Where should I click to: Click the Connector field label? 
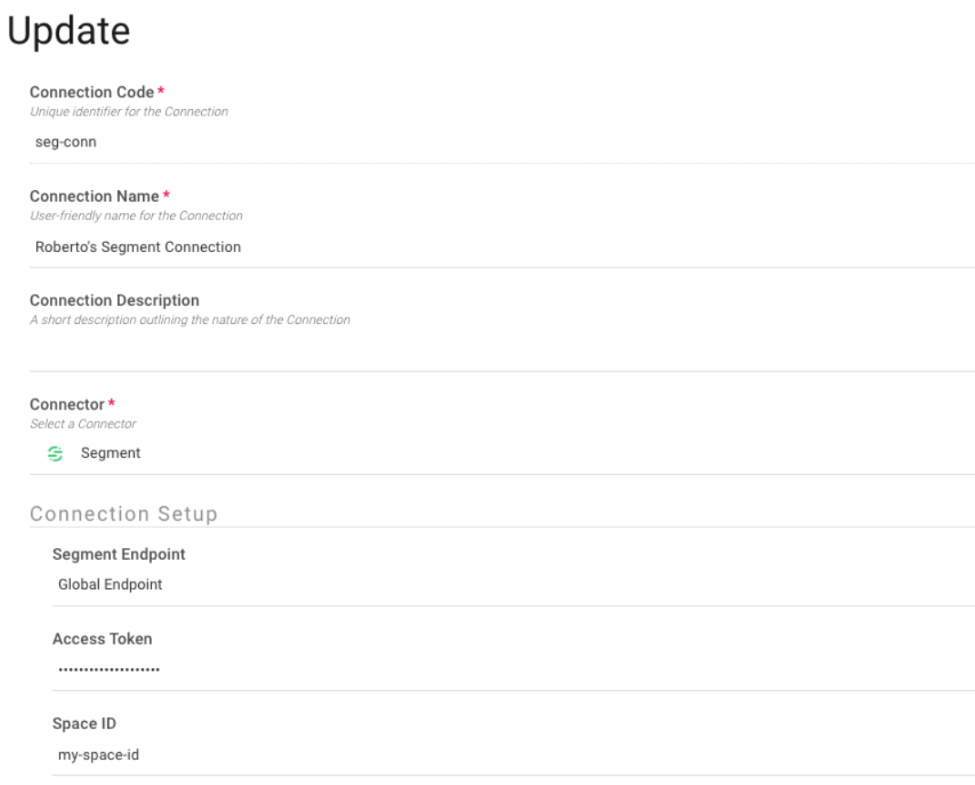point(67,404)
